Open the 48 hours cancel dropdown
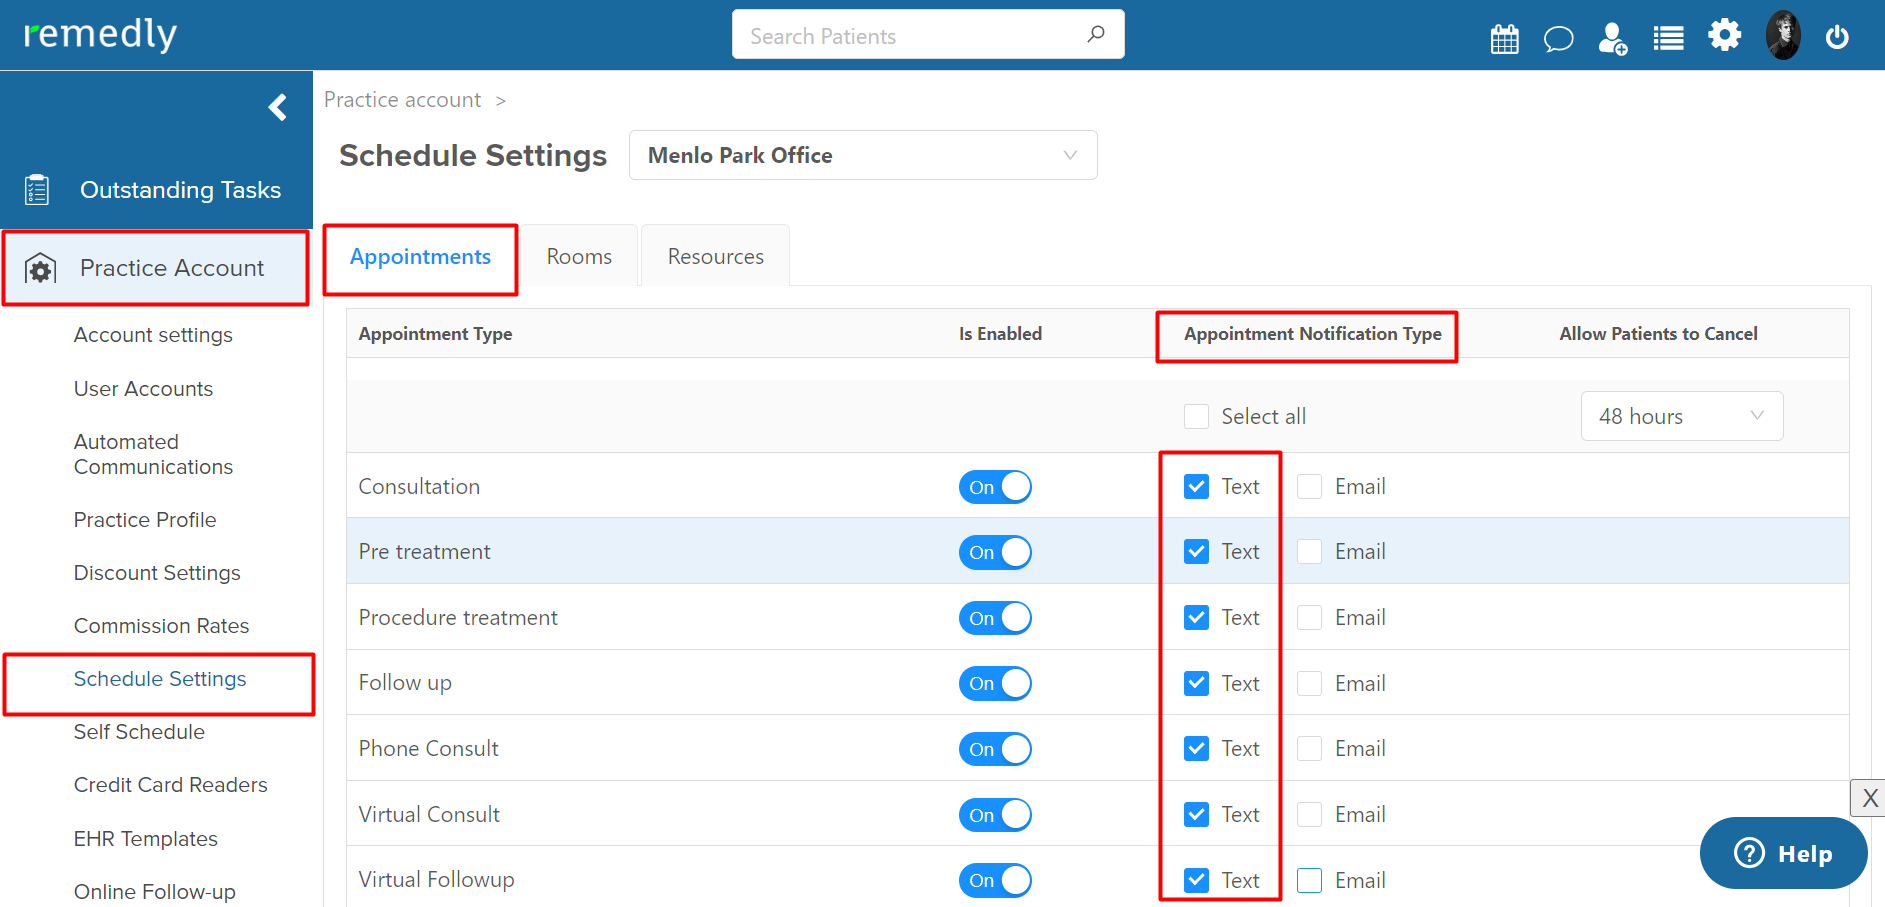Image resolution: width=1885 pixels, height=907 pixels. pyautogui.click(x=1682, y=416)
